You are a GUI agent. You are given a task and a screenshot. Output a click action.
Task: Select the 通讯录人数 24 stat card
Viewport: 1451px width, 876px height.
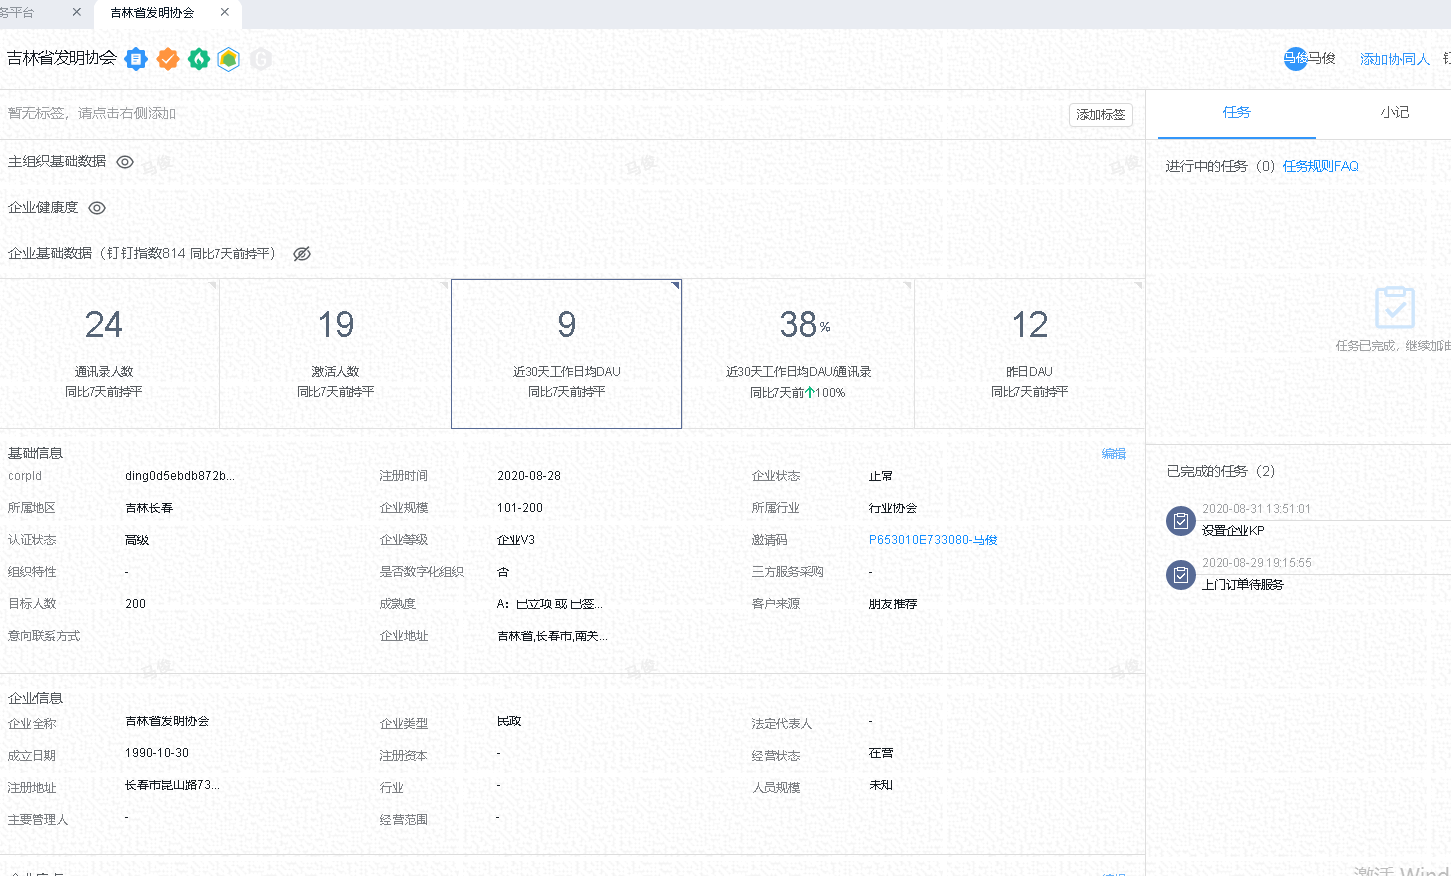click(109, 354)
